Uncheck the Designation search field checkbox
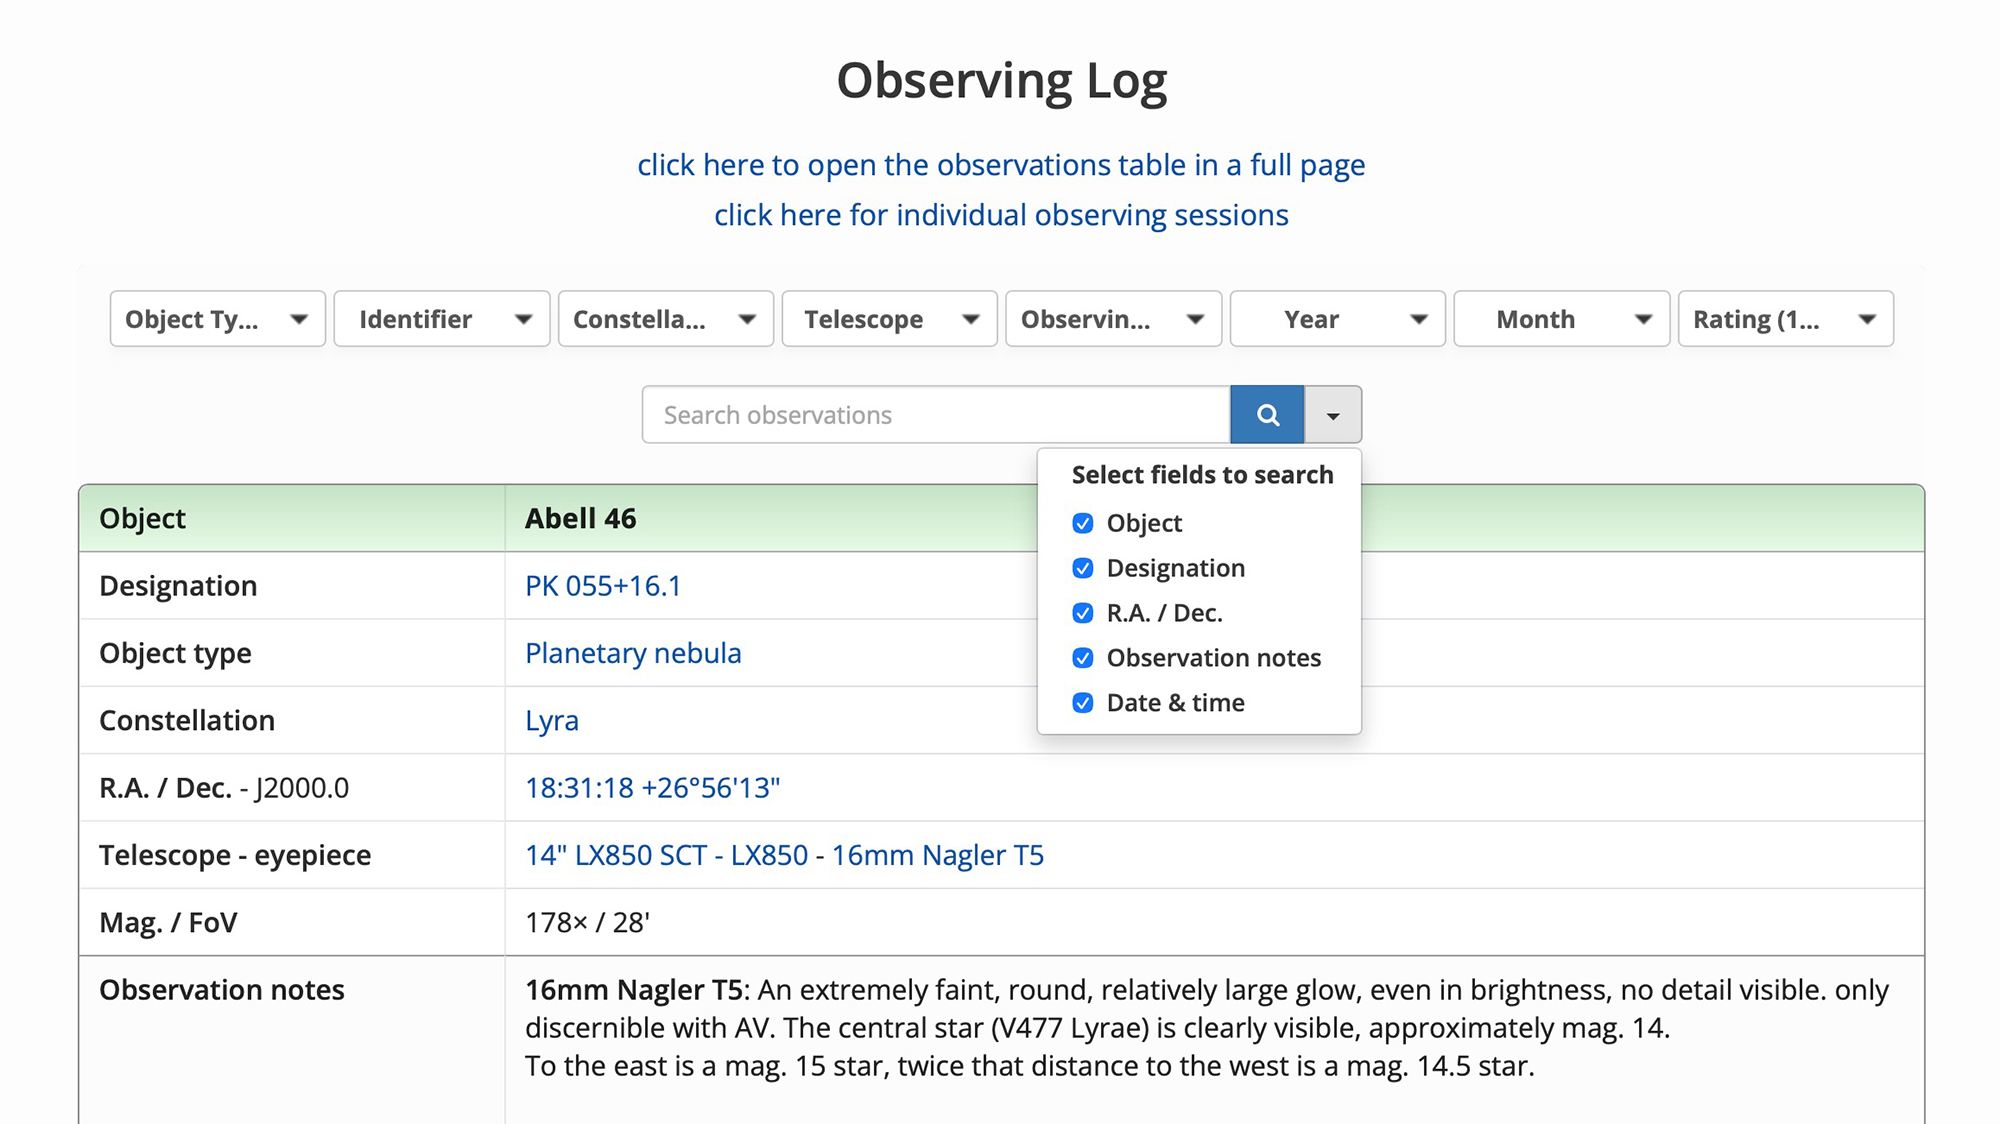 tap(1082, 568)
